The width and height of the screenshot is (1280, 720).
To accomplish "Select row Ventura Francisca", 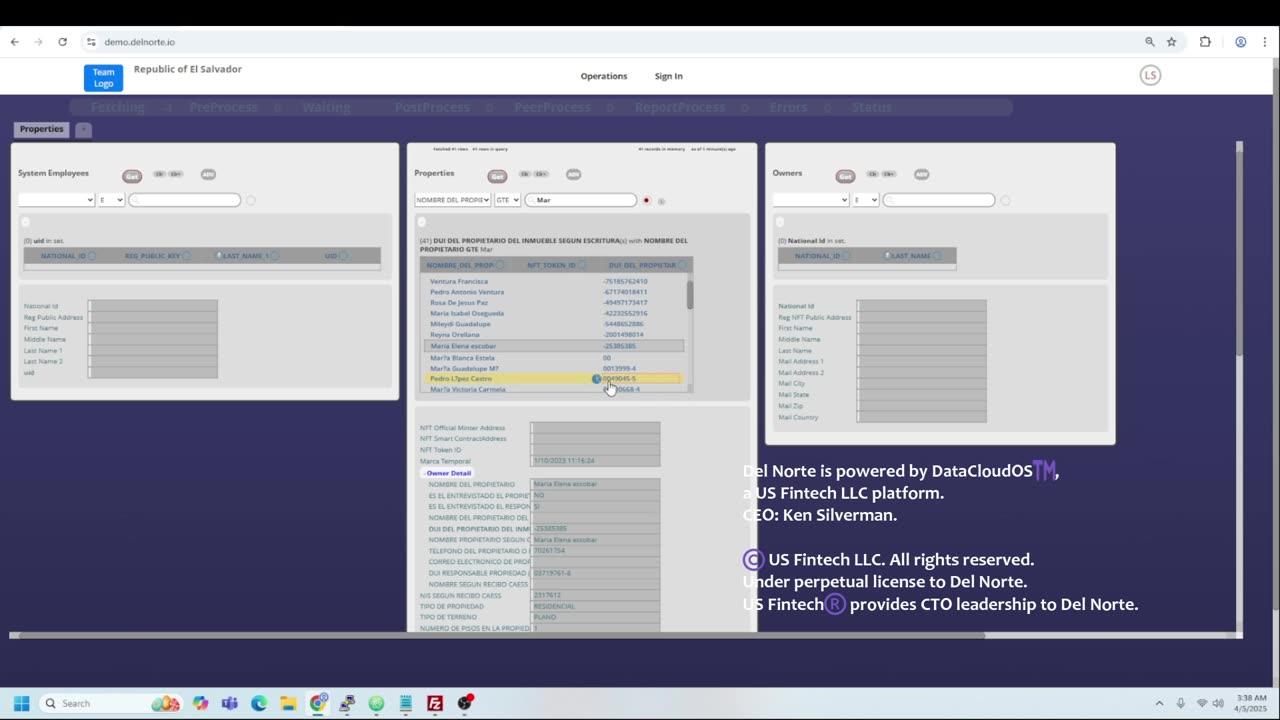I will pos(555,281).
